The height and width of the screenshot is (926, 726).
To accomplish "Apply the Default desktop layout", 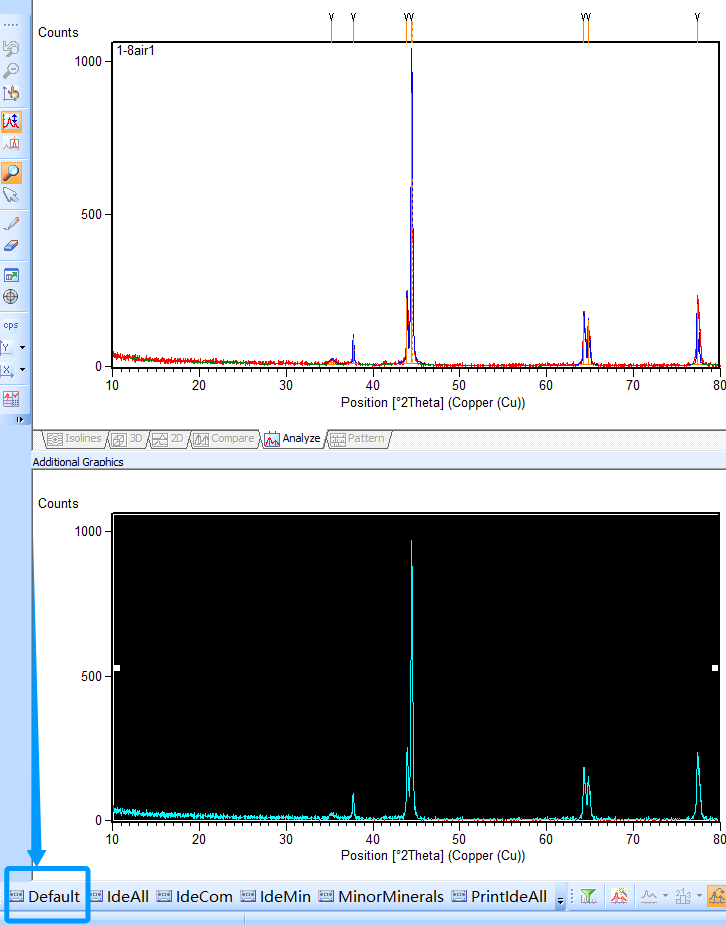I will (45, 896).
